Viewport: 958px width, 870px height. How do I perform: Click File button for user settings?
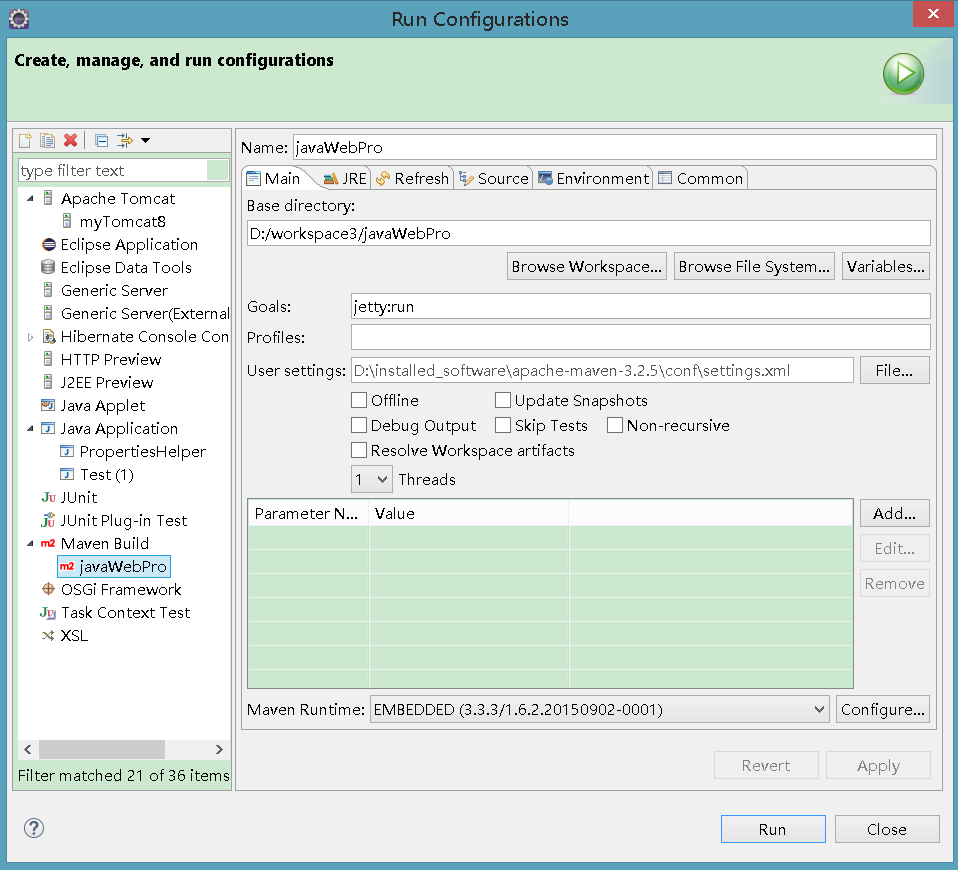[894, 370]
